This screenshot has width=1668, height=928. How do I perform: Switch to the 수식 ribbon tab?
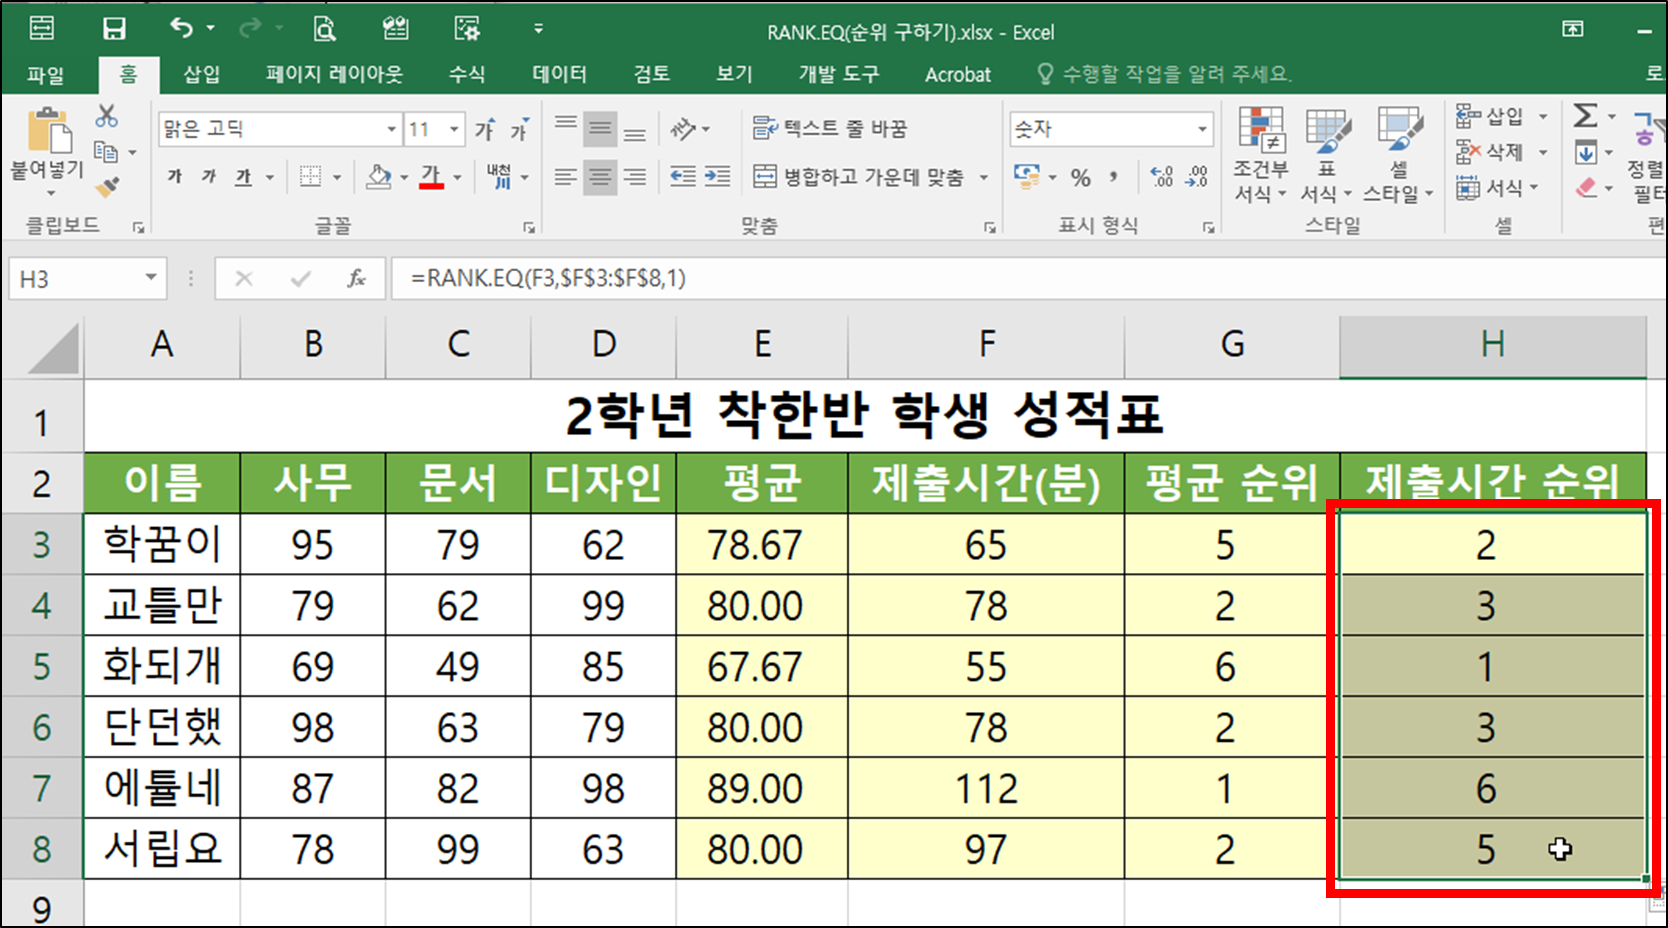click(466, 73)
